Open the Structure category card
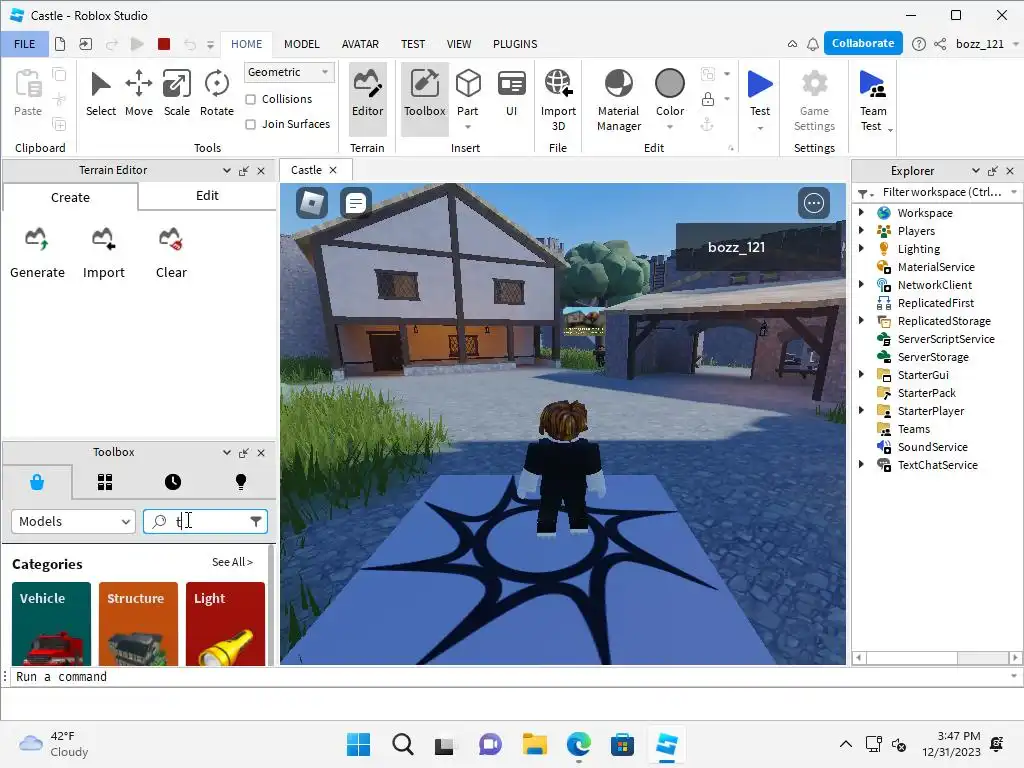 click(x=138, y=624)
